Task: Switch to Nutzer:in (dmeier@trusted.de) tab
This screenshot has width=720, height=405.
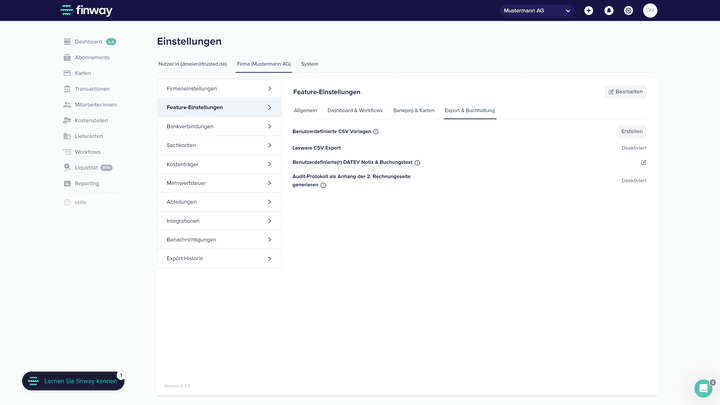Action: coord(192,64)
